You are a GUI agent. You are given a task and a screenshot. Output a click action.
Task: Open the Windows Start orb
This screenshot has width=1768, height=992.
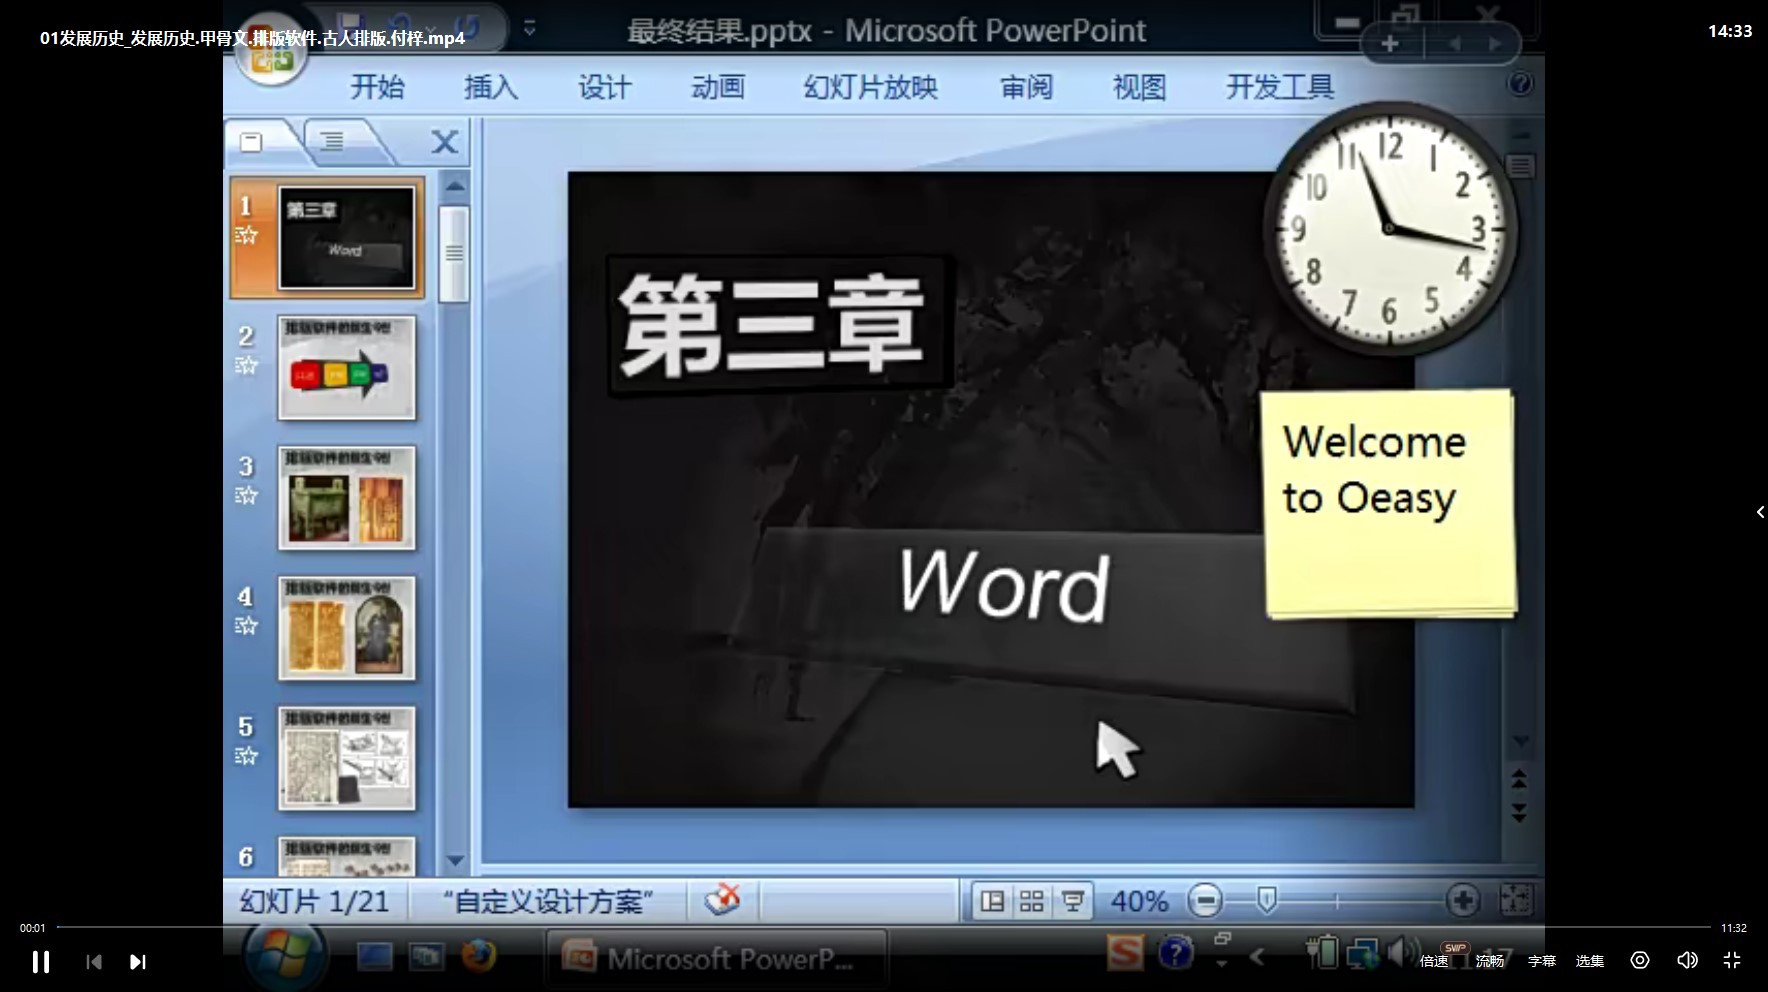point(285,957)
